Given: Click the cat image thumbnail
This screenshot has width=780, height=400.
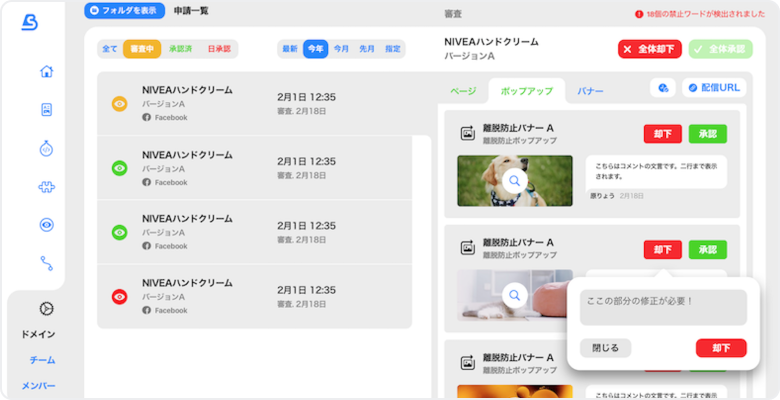Looking at the screenshot, I should click(514, 295).
